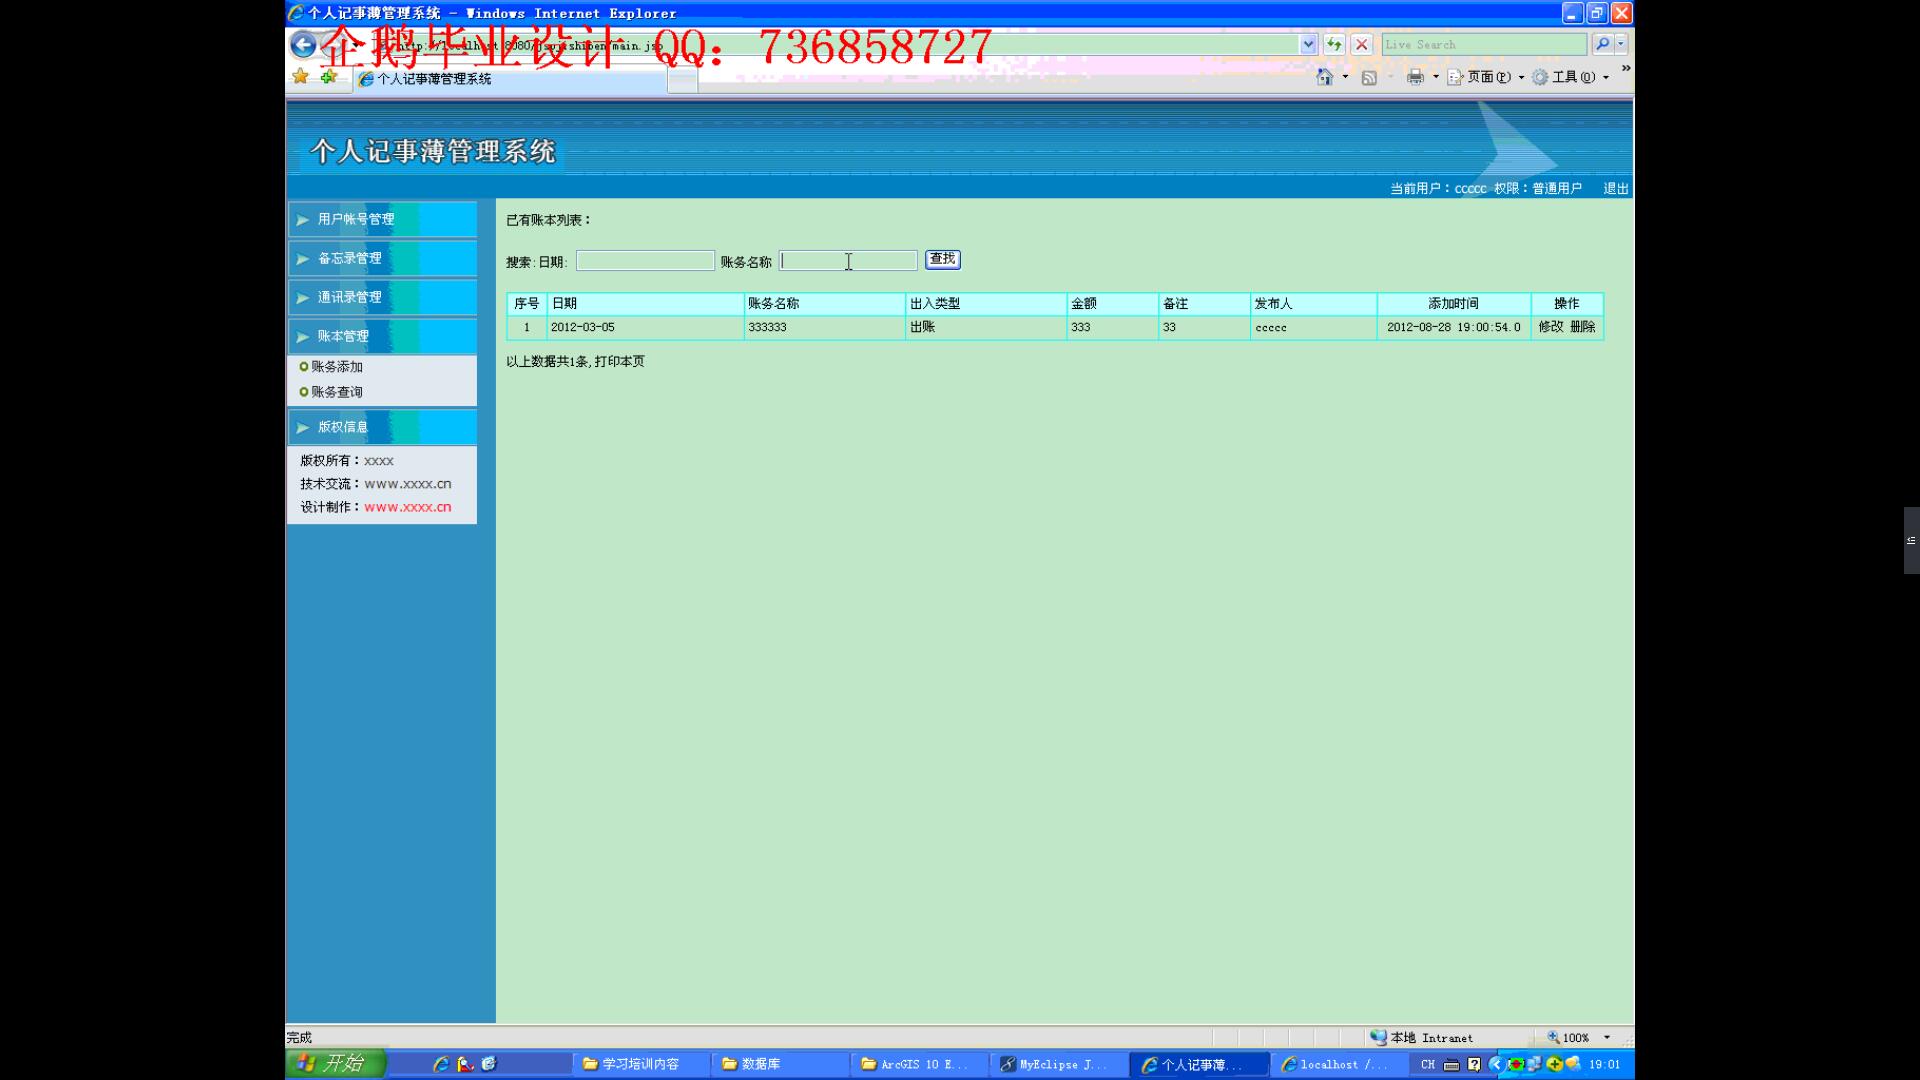Click the second quick launch icon
Screen dimensions: 1920x1080
465,1064
